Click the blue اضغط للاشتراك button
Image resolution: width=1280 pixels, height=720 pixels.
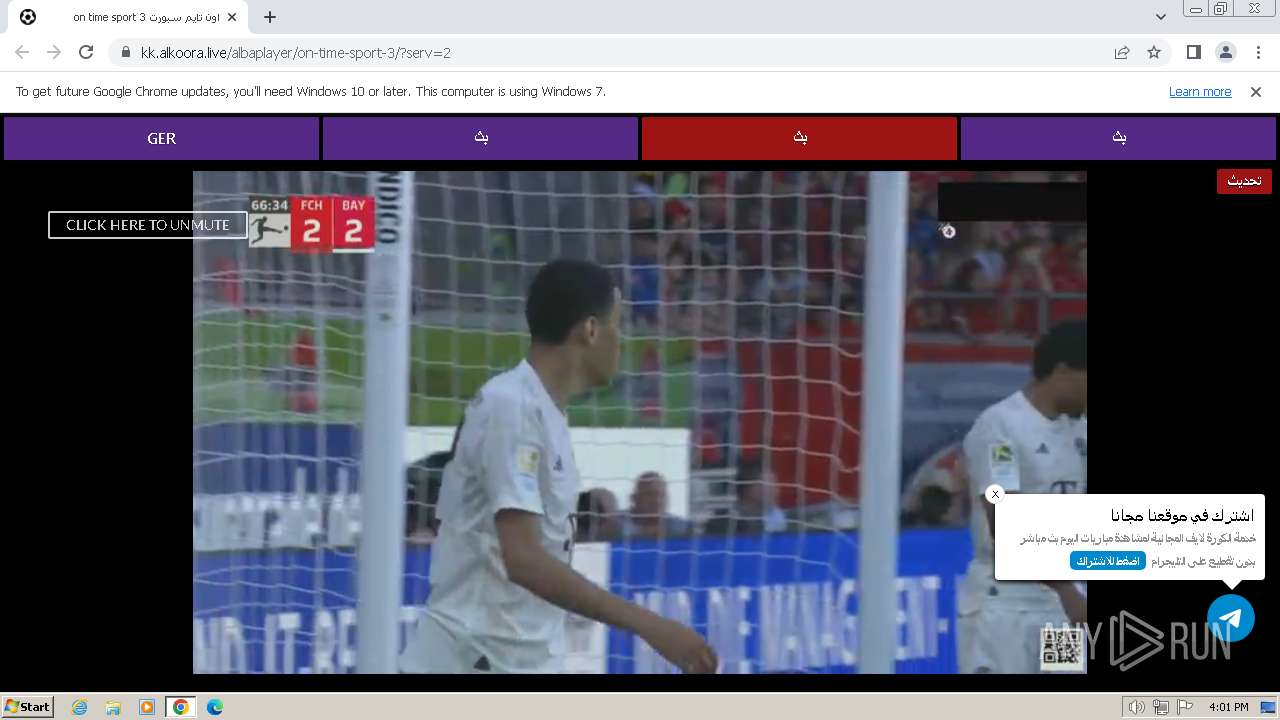[x=1108, y=561]
